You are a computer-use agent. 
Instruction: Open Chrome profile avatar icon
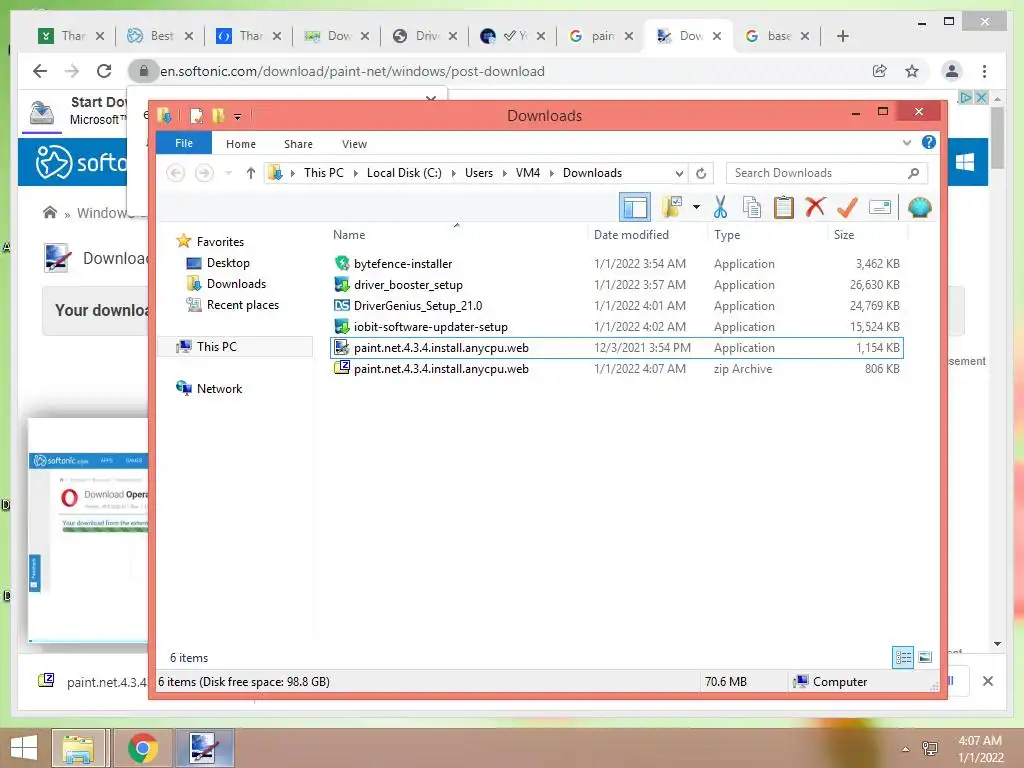[x=952, y=71]
